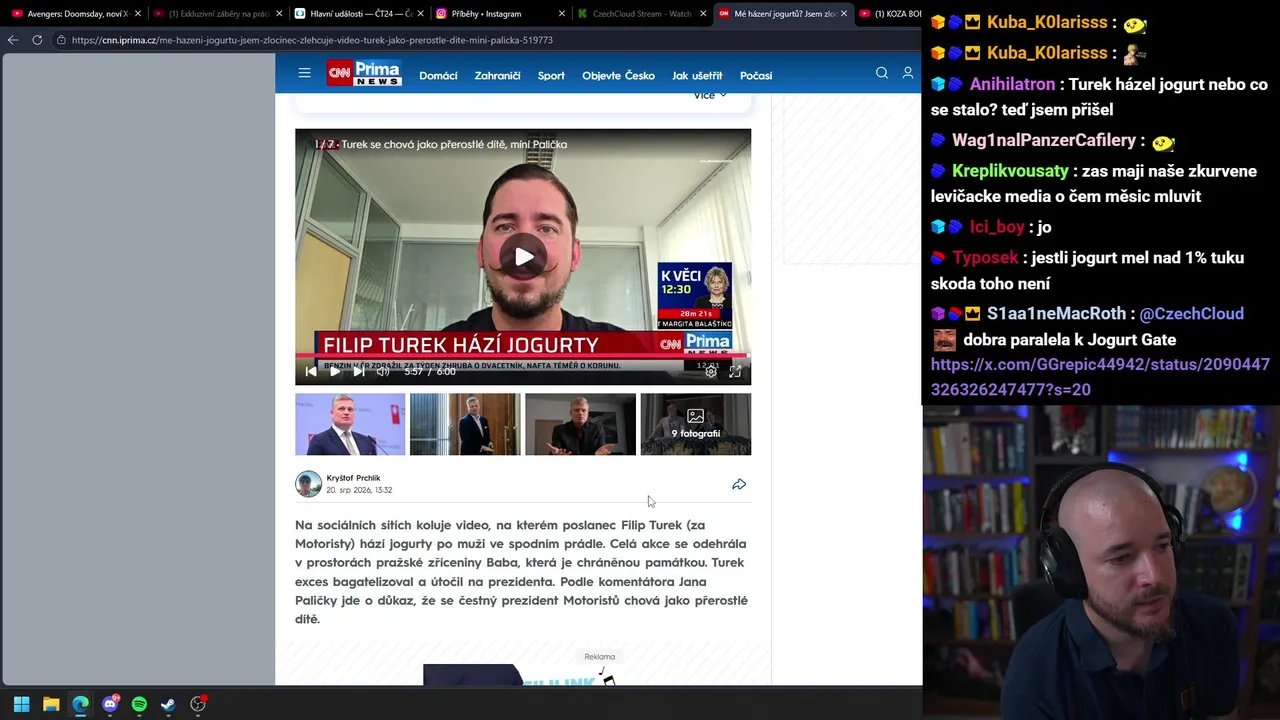The height and width of the screenshot is (720, 1280).
Task: Open video player settings gear
Action: coord(711,372)
